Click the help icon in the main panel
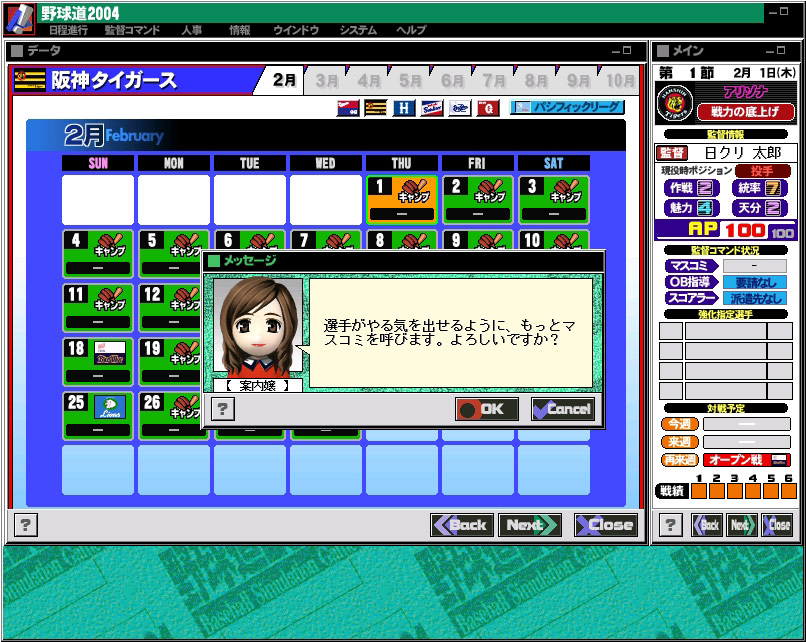This screenshot has height=642, width=806. click(670, 525)
